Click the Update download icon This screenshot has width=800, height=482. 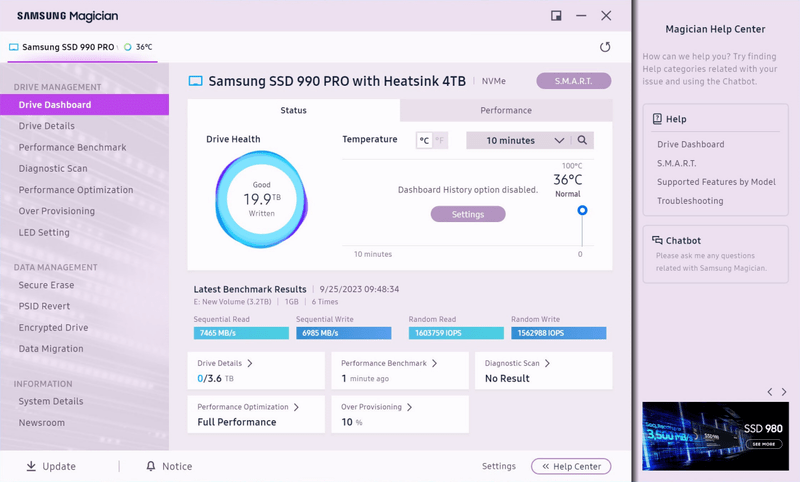point(31,466)
